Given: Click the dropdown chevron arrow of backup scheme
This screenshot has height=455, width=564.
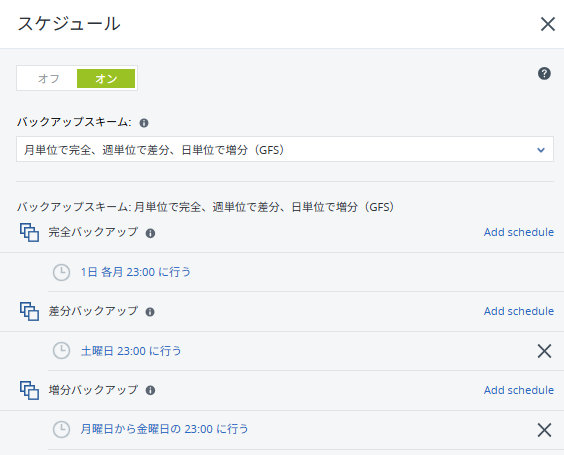Looking at the screenshot, I should tap(541, 150).
